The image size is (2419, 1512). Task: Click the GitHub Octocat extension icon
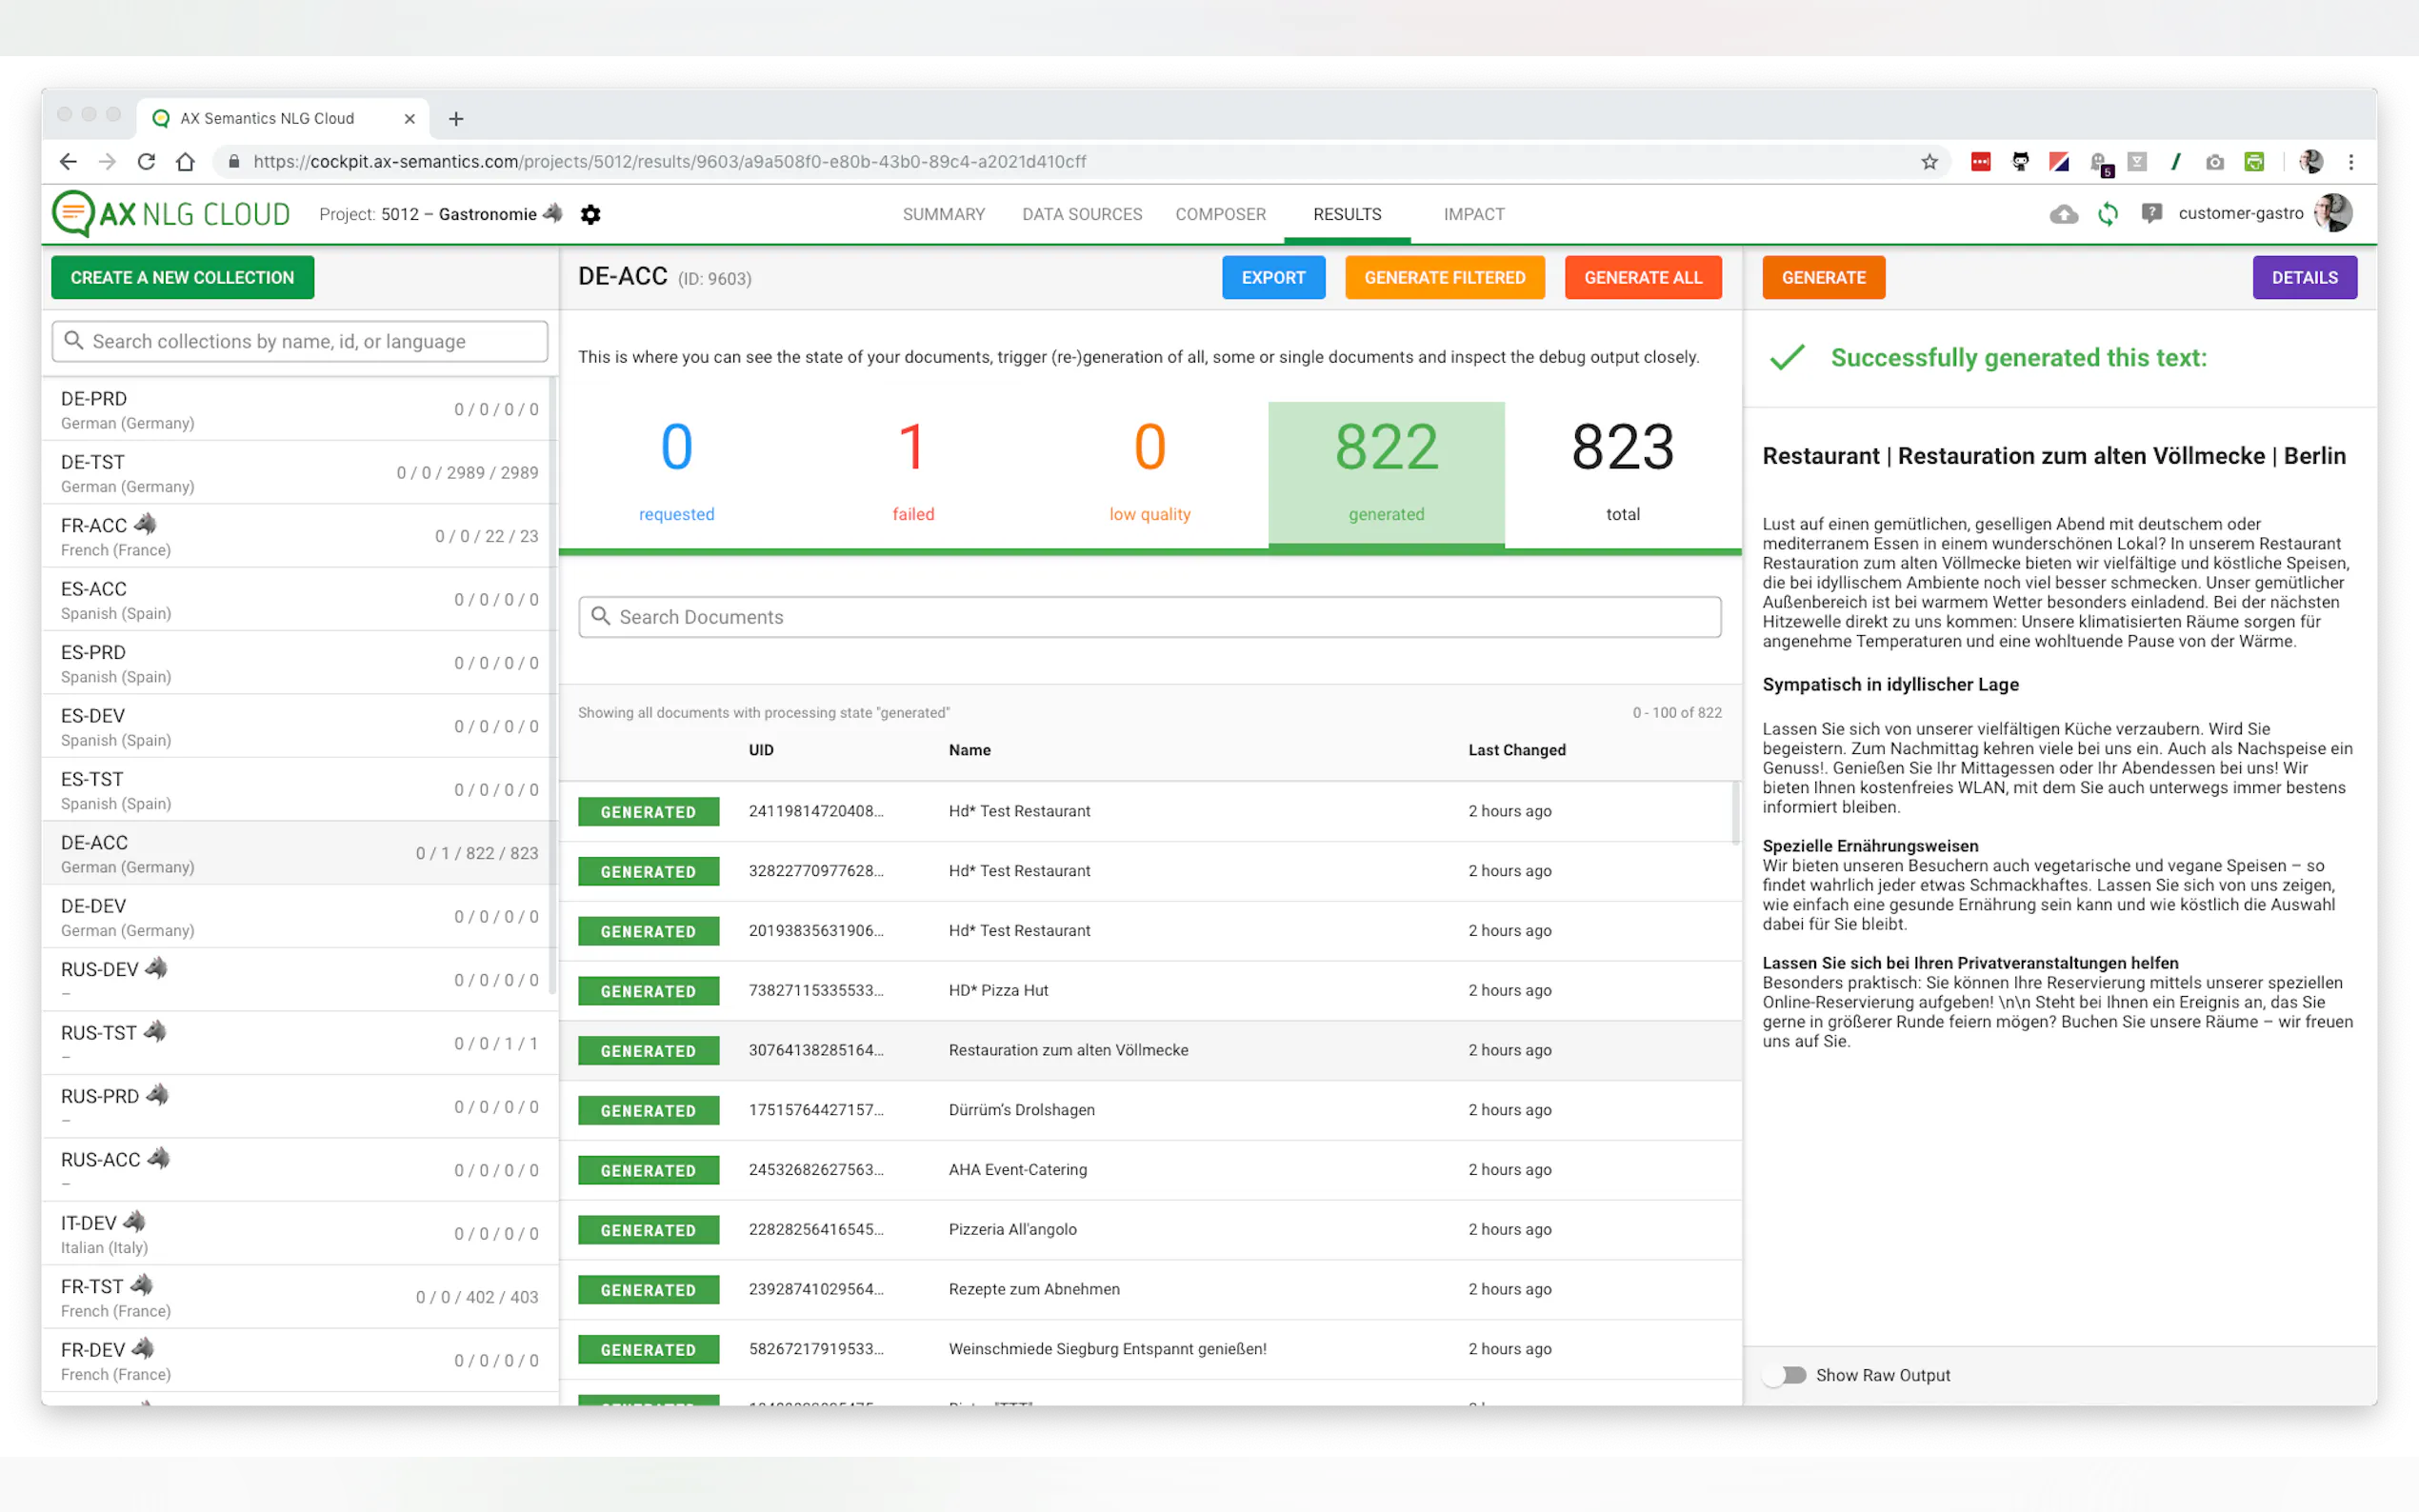pos(2020,162)
